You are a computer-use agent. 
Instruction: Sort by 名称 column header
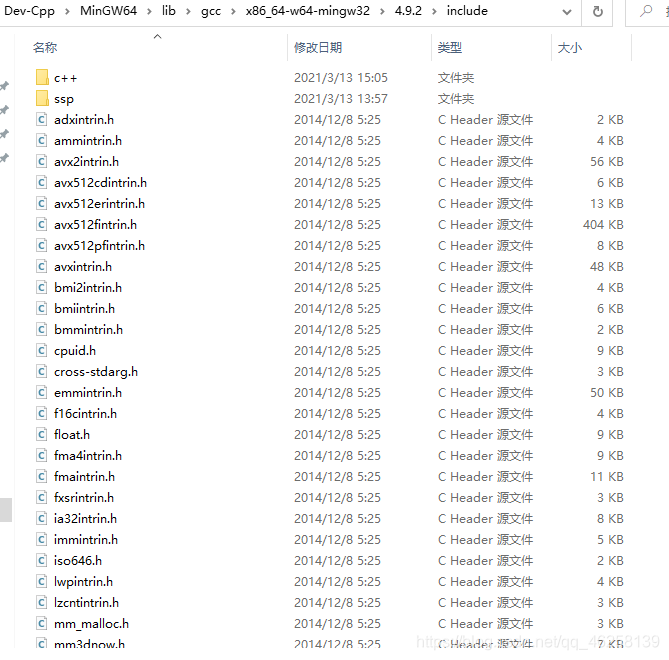(x=45, y=47)
